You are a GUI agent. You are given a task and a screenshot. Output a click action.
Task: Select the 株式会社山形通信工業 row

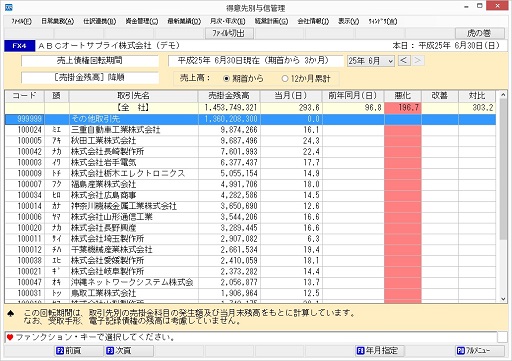[x=250, y=217]
